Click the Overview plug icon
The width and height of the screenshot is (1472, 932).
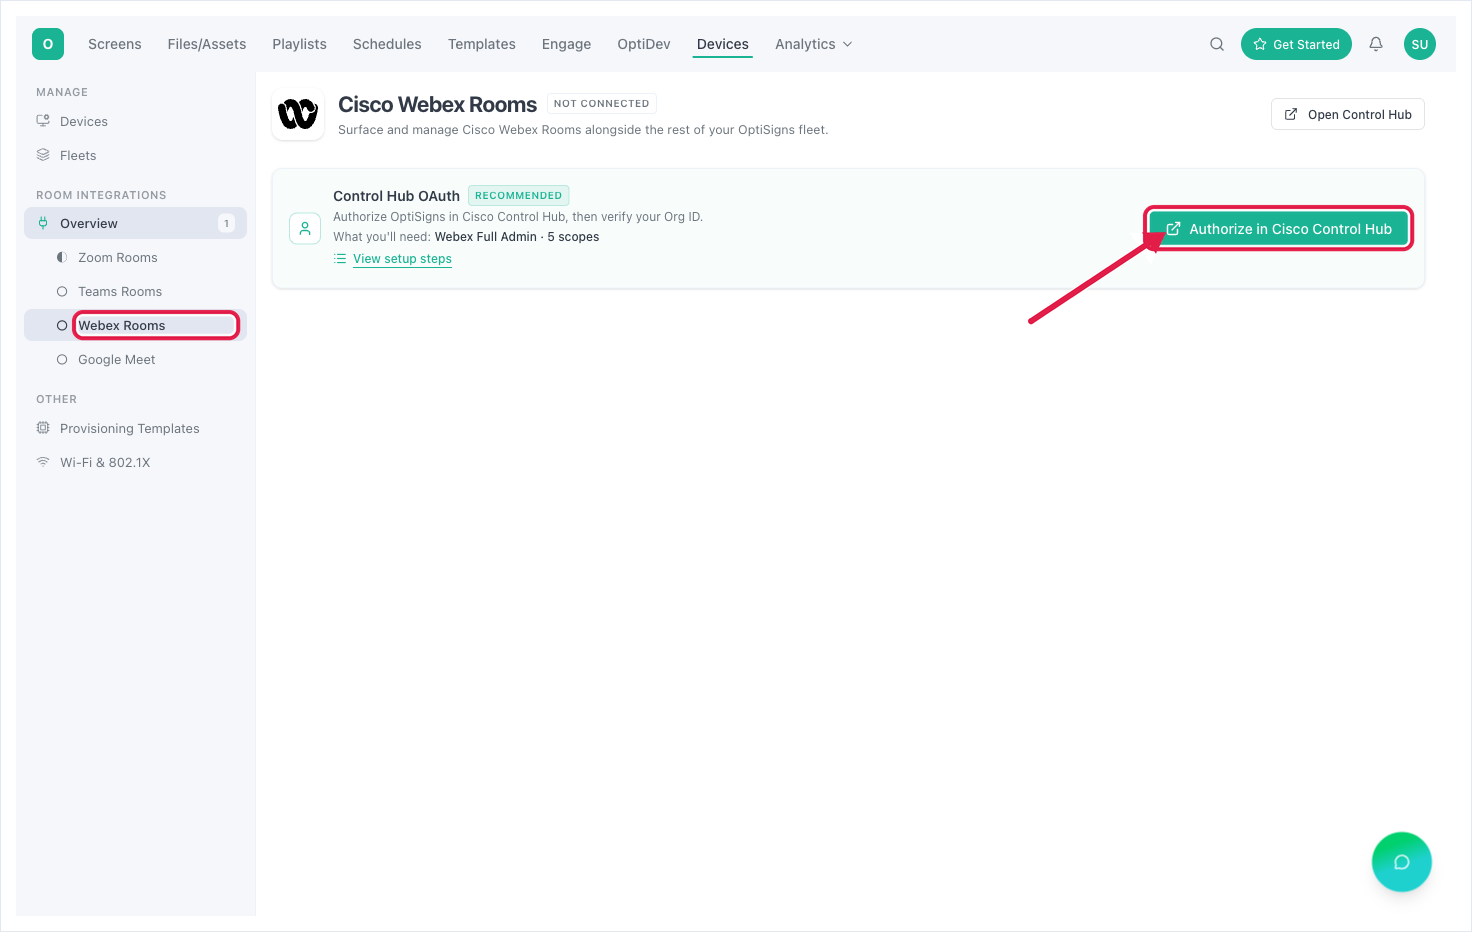[43, 223]
